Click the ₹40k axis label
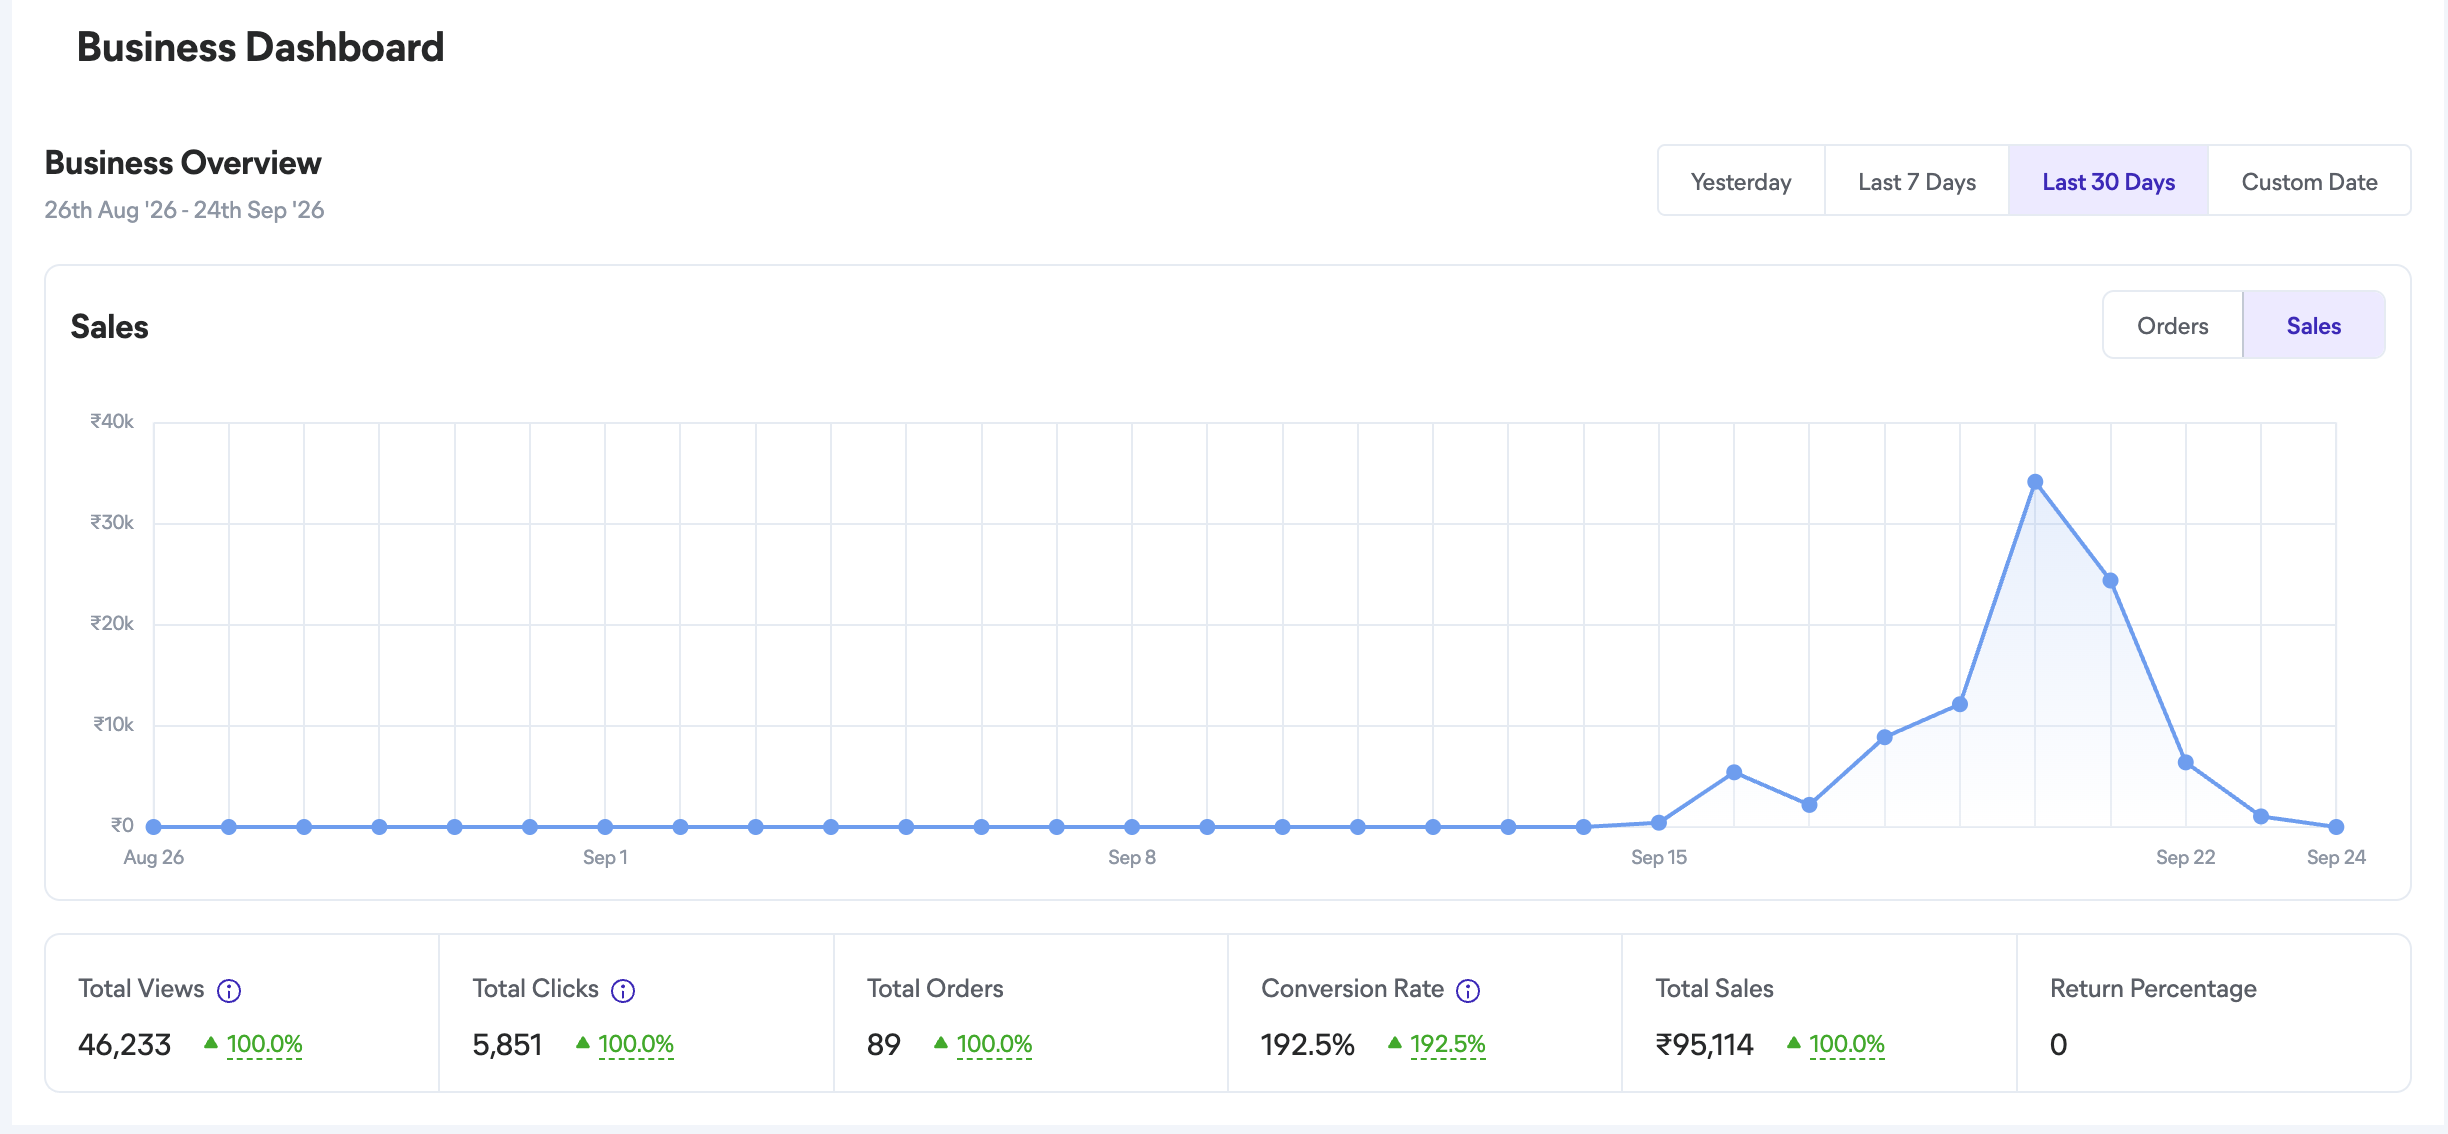Screen dimensions: 2448x1134 [x=112, y=421]
